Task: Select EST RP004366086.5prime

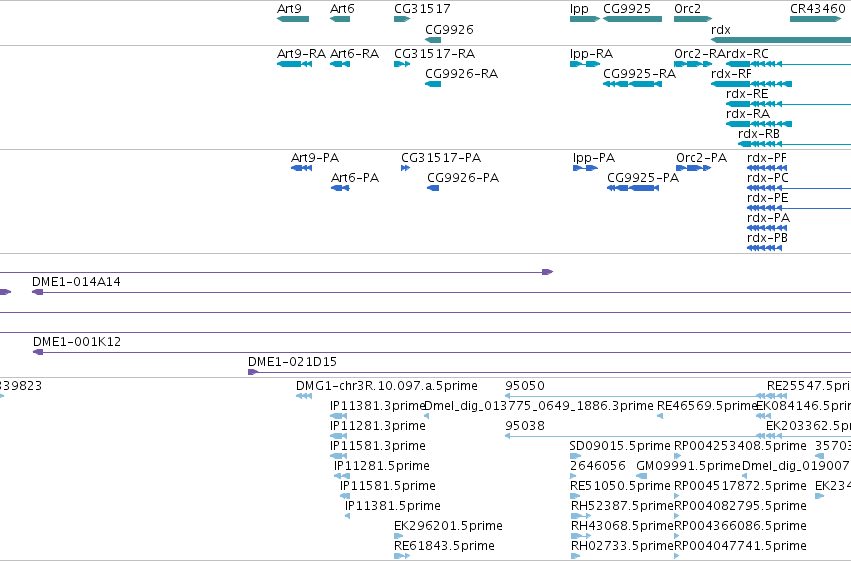Action: (677, 536)
